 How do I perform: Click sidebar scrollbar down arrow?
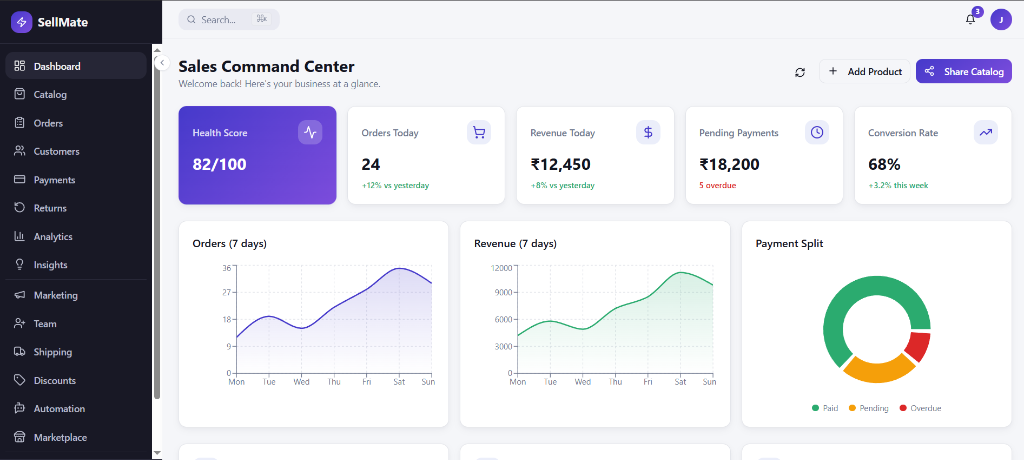point(157,452)
